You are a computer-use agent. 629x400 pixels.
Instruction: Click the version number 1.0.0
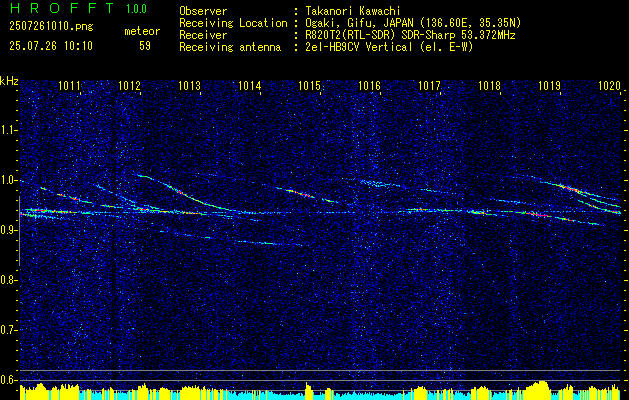(x=136, y=8)
